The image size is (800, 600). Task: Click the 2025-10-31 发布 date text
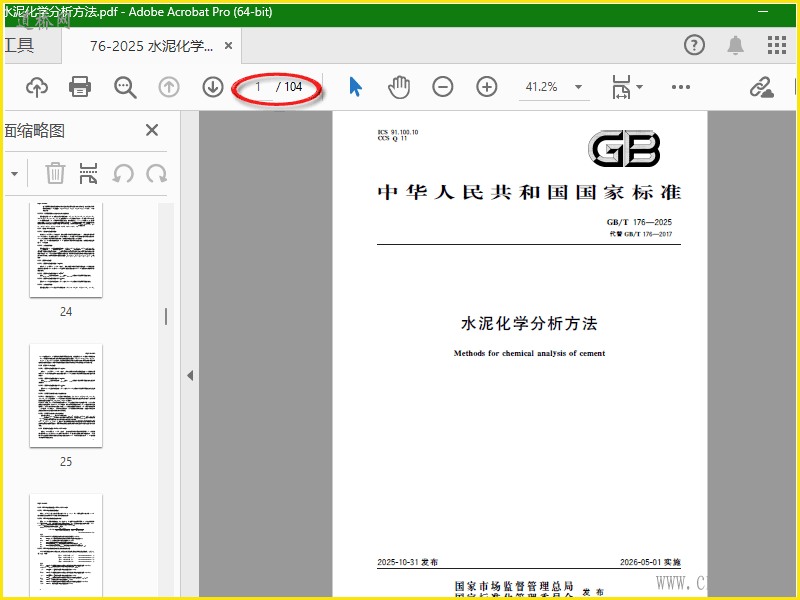pyautogui.click(x=407, y=562)
